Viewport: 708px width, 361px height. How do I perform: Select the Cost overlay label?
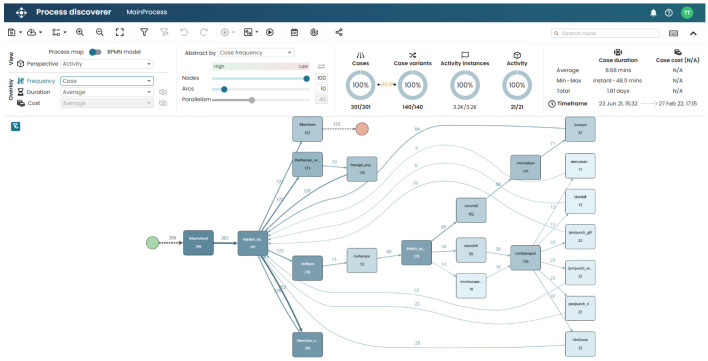(x=34, y=103)
